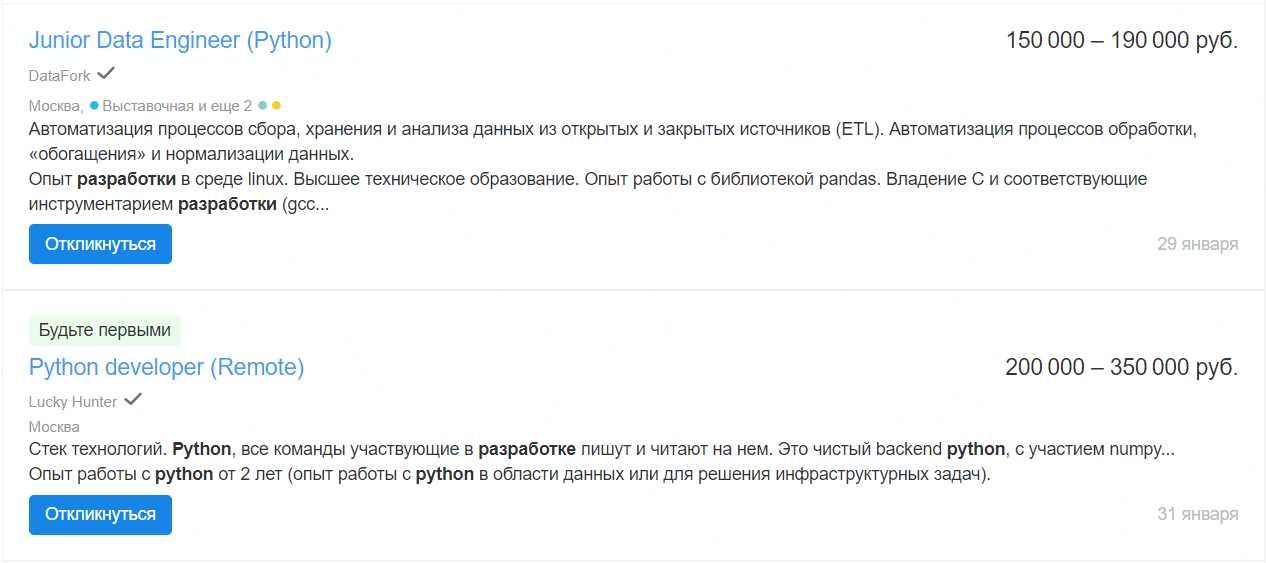Click the 150 000 – 190 000 руб. salary
The width and height of the screenshot is (1266, 563).
1122,41
